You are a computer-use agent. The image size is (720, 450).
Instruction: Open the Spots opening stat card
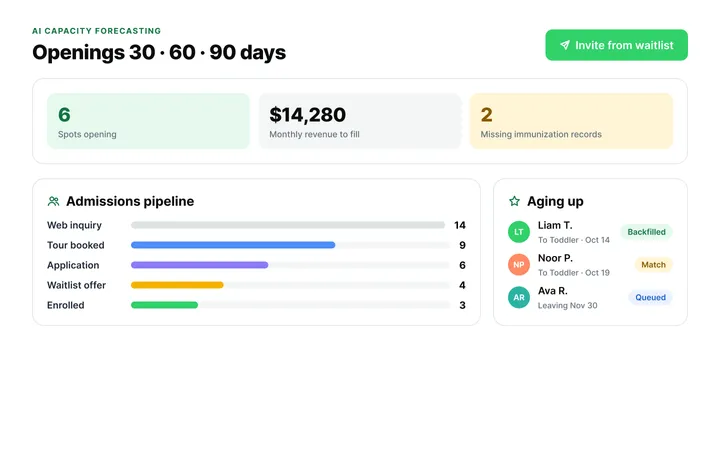(148, 121)
